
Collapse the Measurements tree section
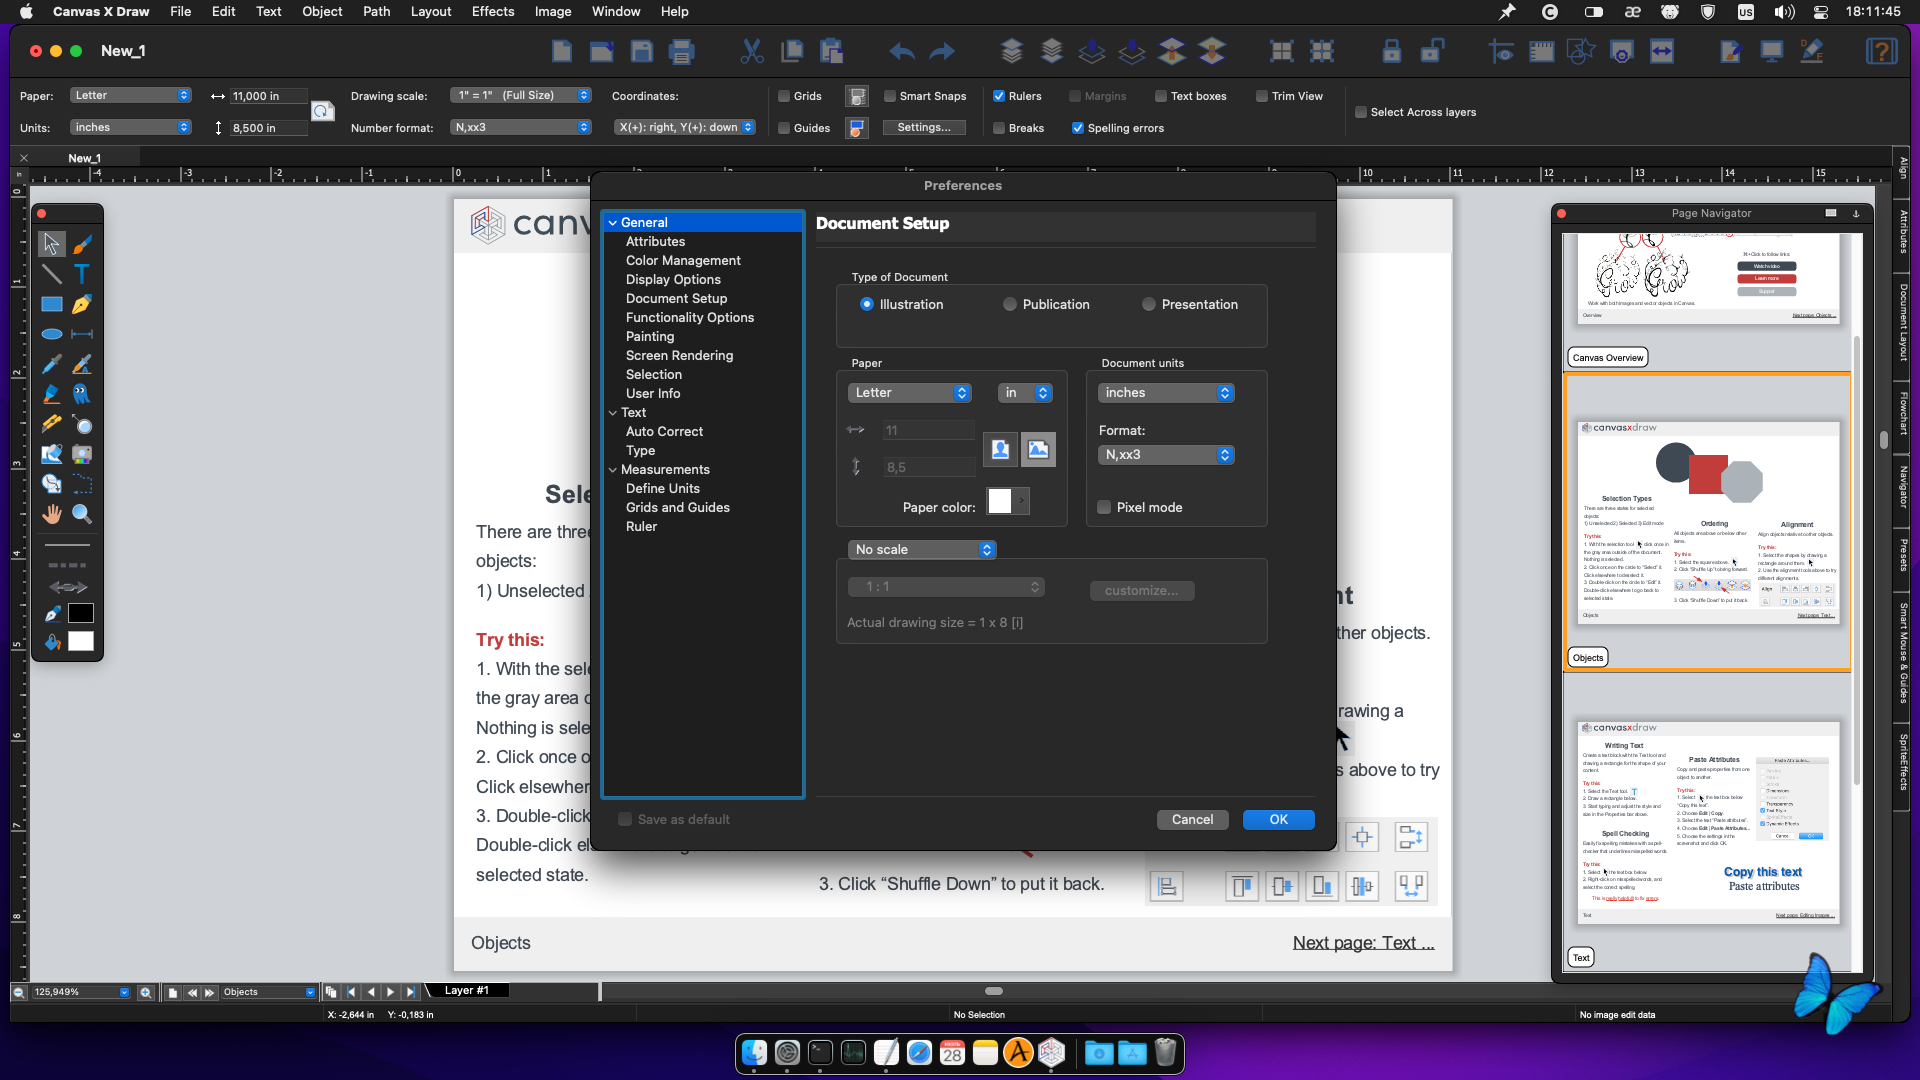click(613, 470)
